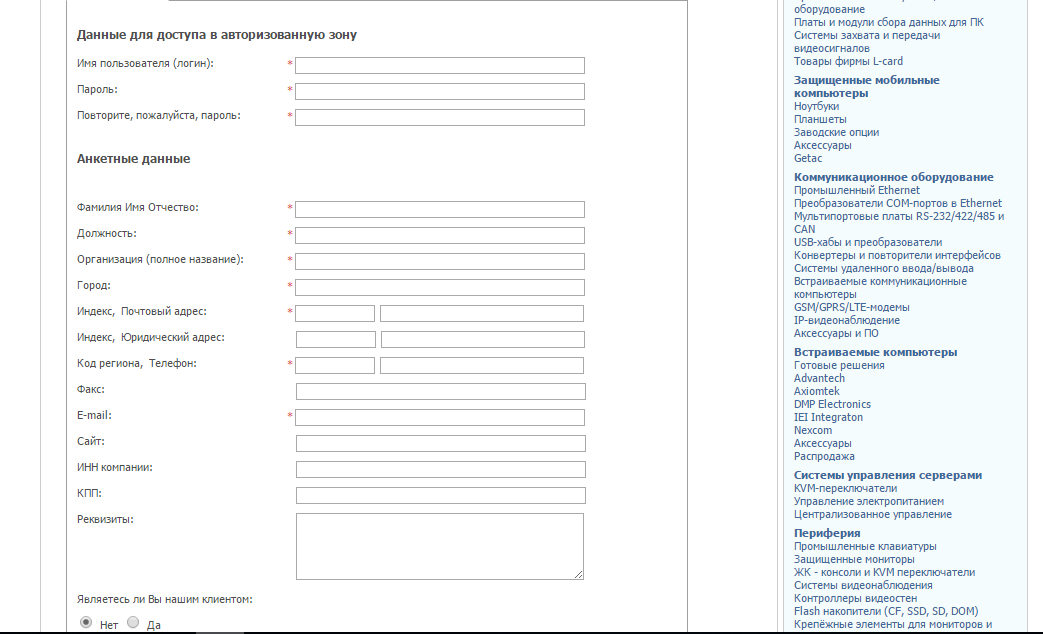
Task: Open Заводские опции link
Action: tap(836, 132)
